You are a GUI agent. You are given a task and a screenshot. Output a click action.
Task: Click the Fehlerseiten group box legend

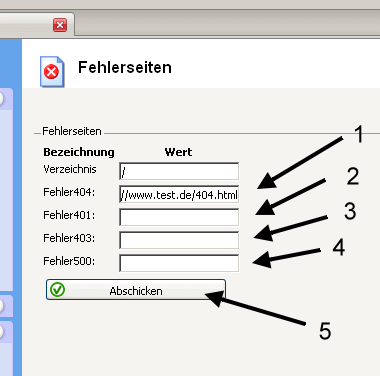(72, 131)
